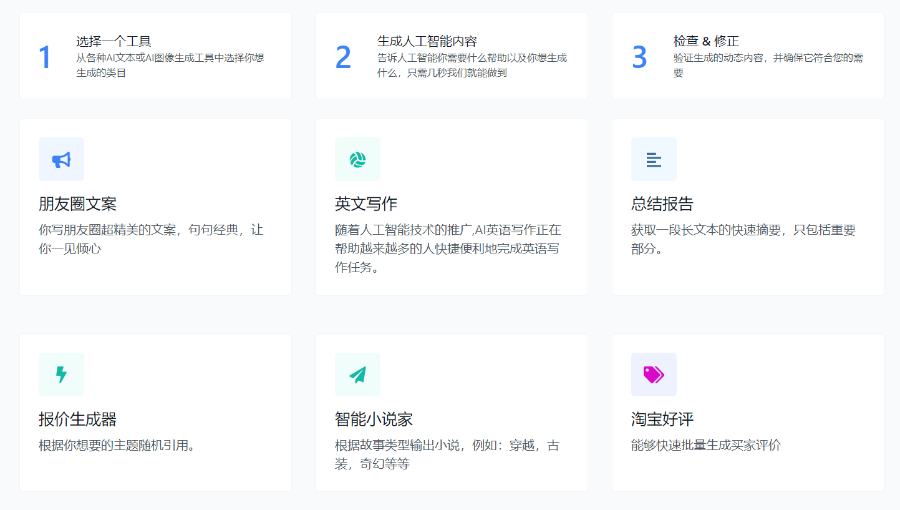
Task: Click the lightning bolt icon for 报价生成器
Action: click(61, 375)
